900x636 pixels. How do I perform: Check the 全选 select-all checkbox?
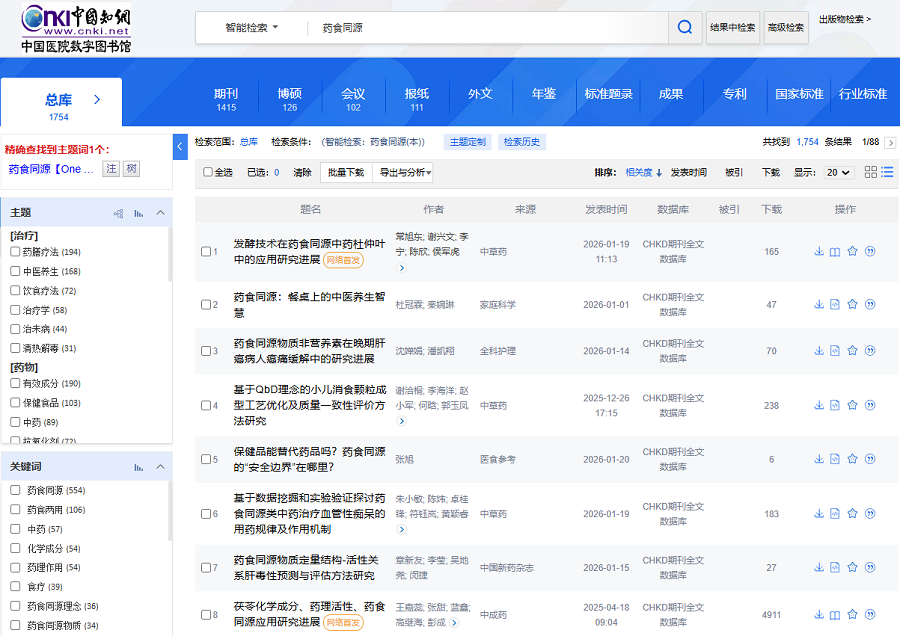(x=208, y=172)
